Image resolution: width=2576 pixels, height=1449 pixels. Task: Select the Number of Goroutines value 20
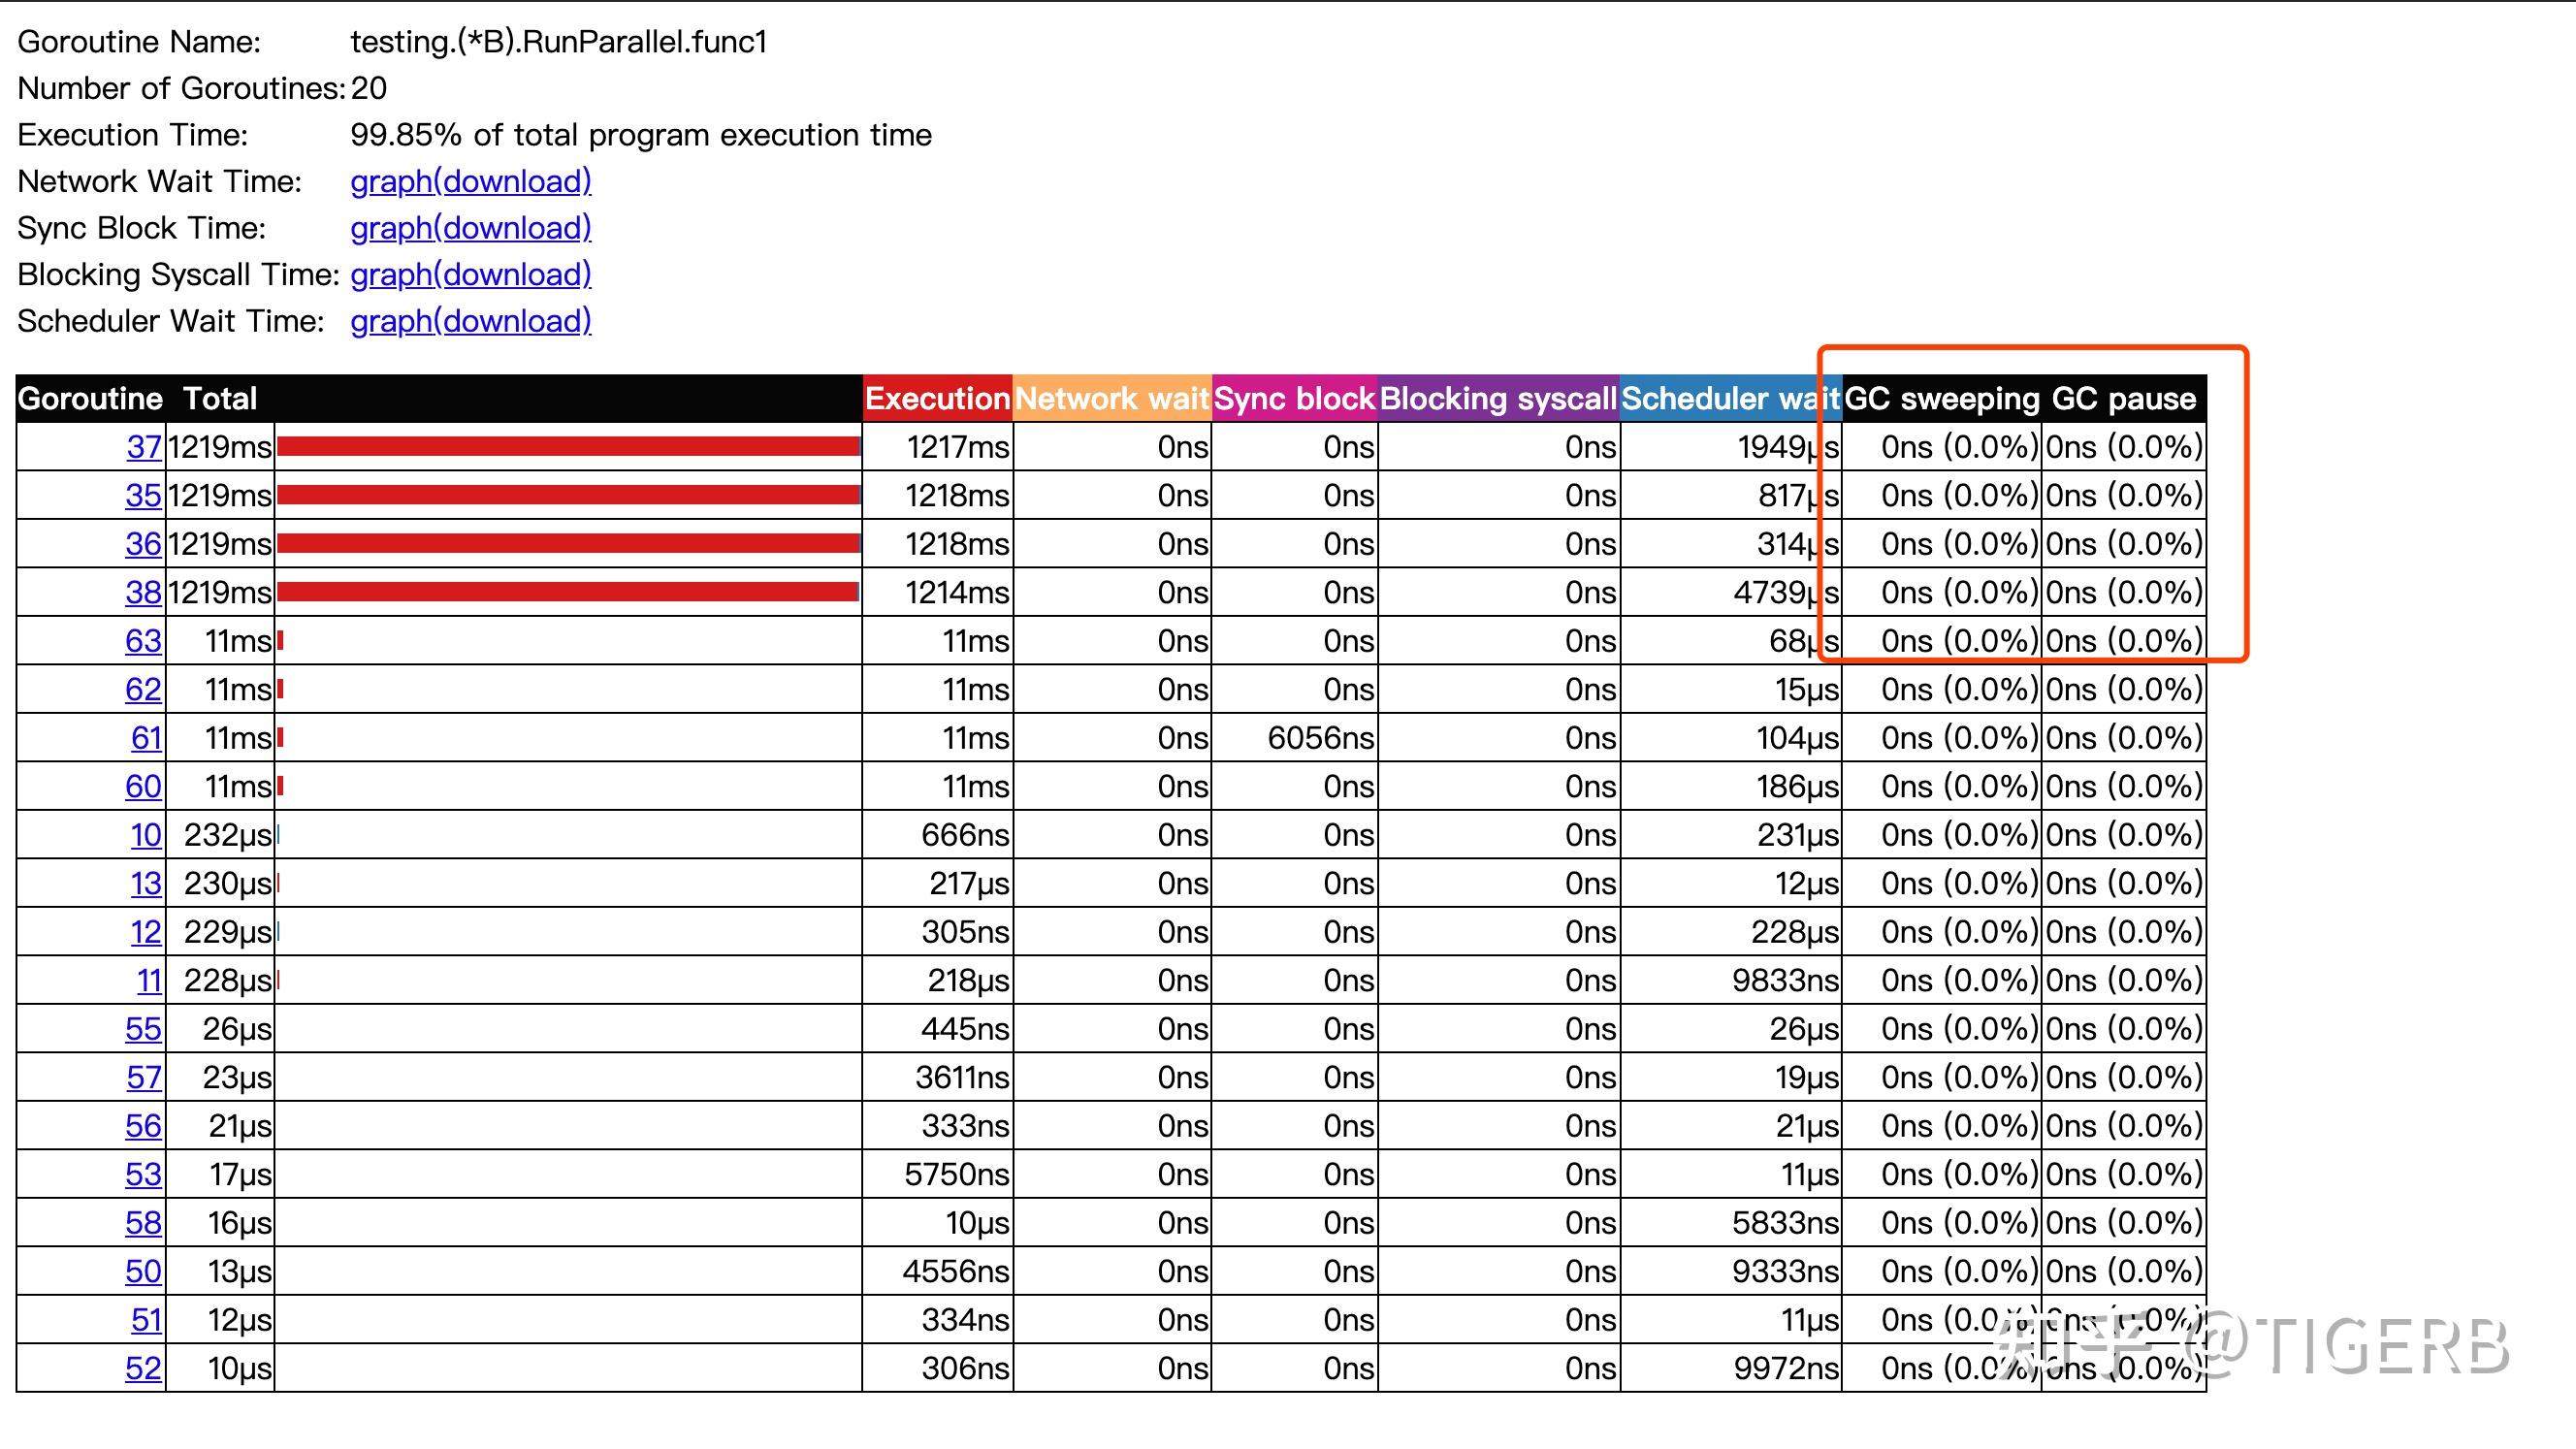[x=368, y=89]
